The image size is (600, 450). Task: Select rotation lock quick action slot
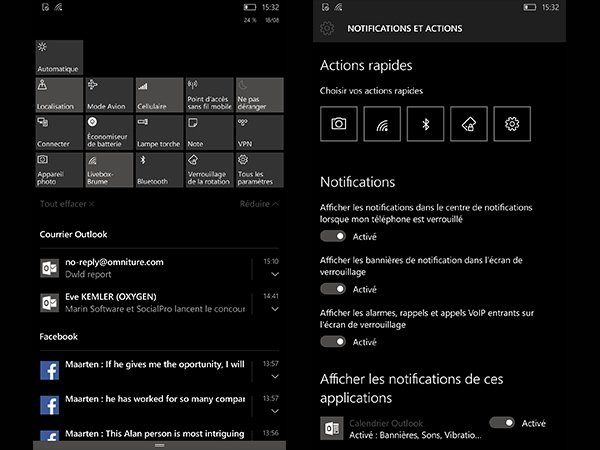(469, 124)
